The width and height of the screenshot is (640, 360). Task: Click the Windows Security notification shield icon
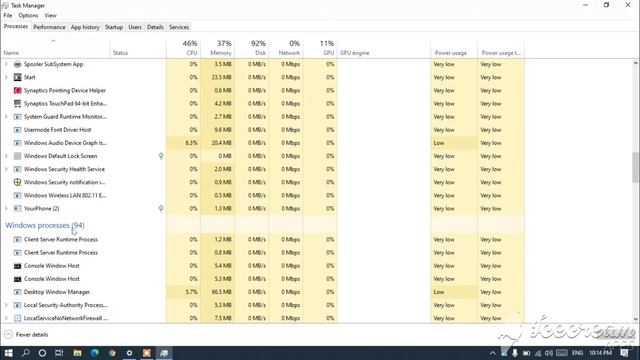click(17, 182)
